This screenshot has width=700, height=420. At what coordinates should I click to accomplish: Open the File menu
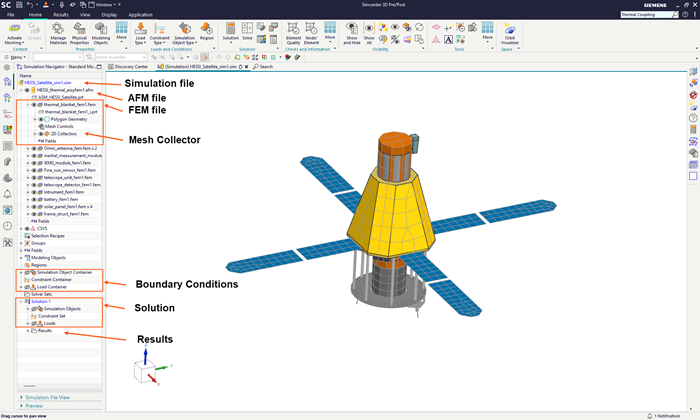[x=11, y=15]
